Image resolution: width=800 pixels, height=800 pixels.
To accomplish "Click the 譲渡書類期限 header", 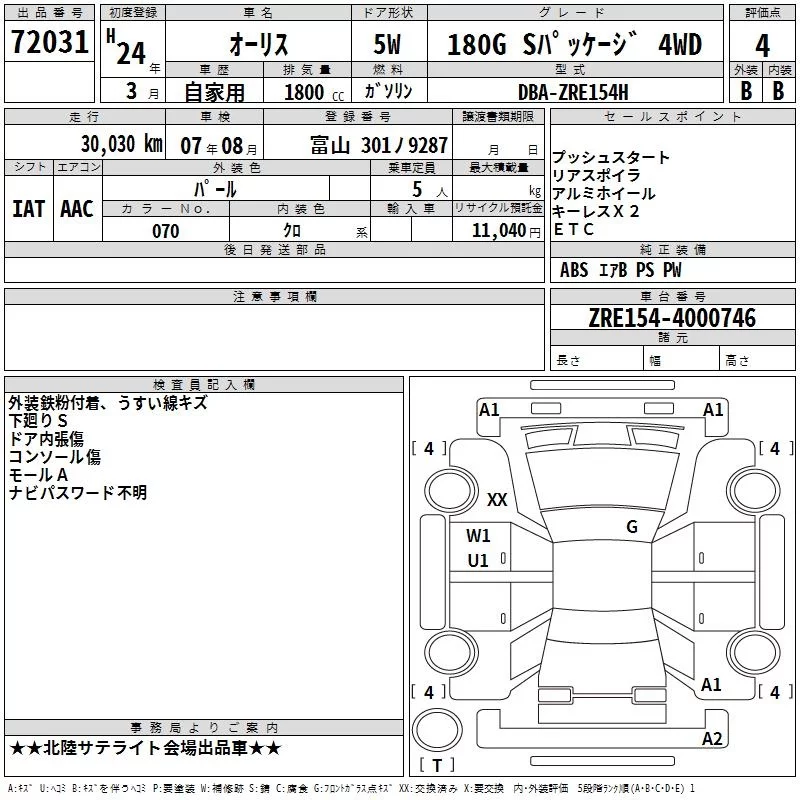I will [x=498, y=117].
